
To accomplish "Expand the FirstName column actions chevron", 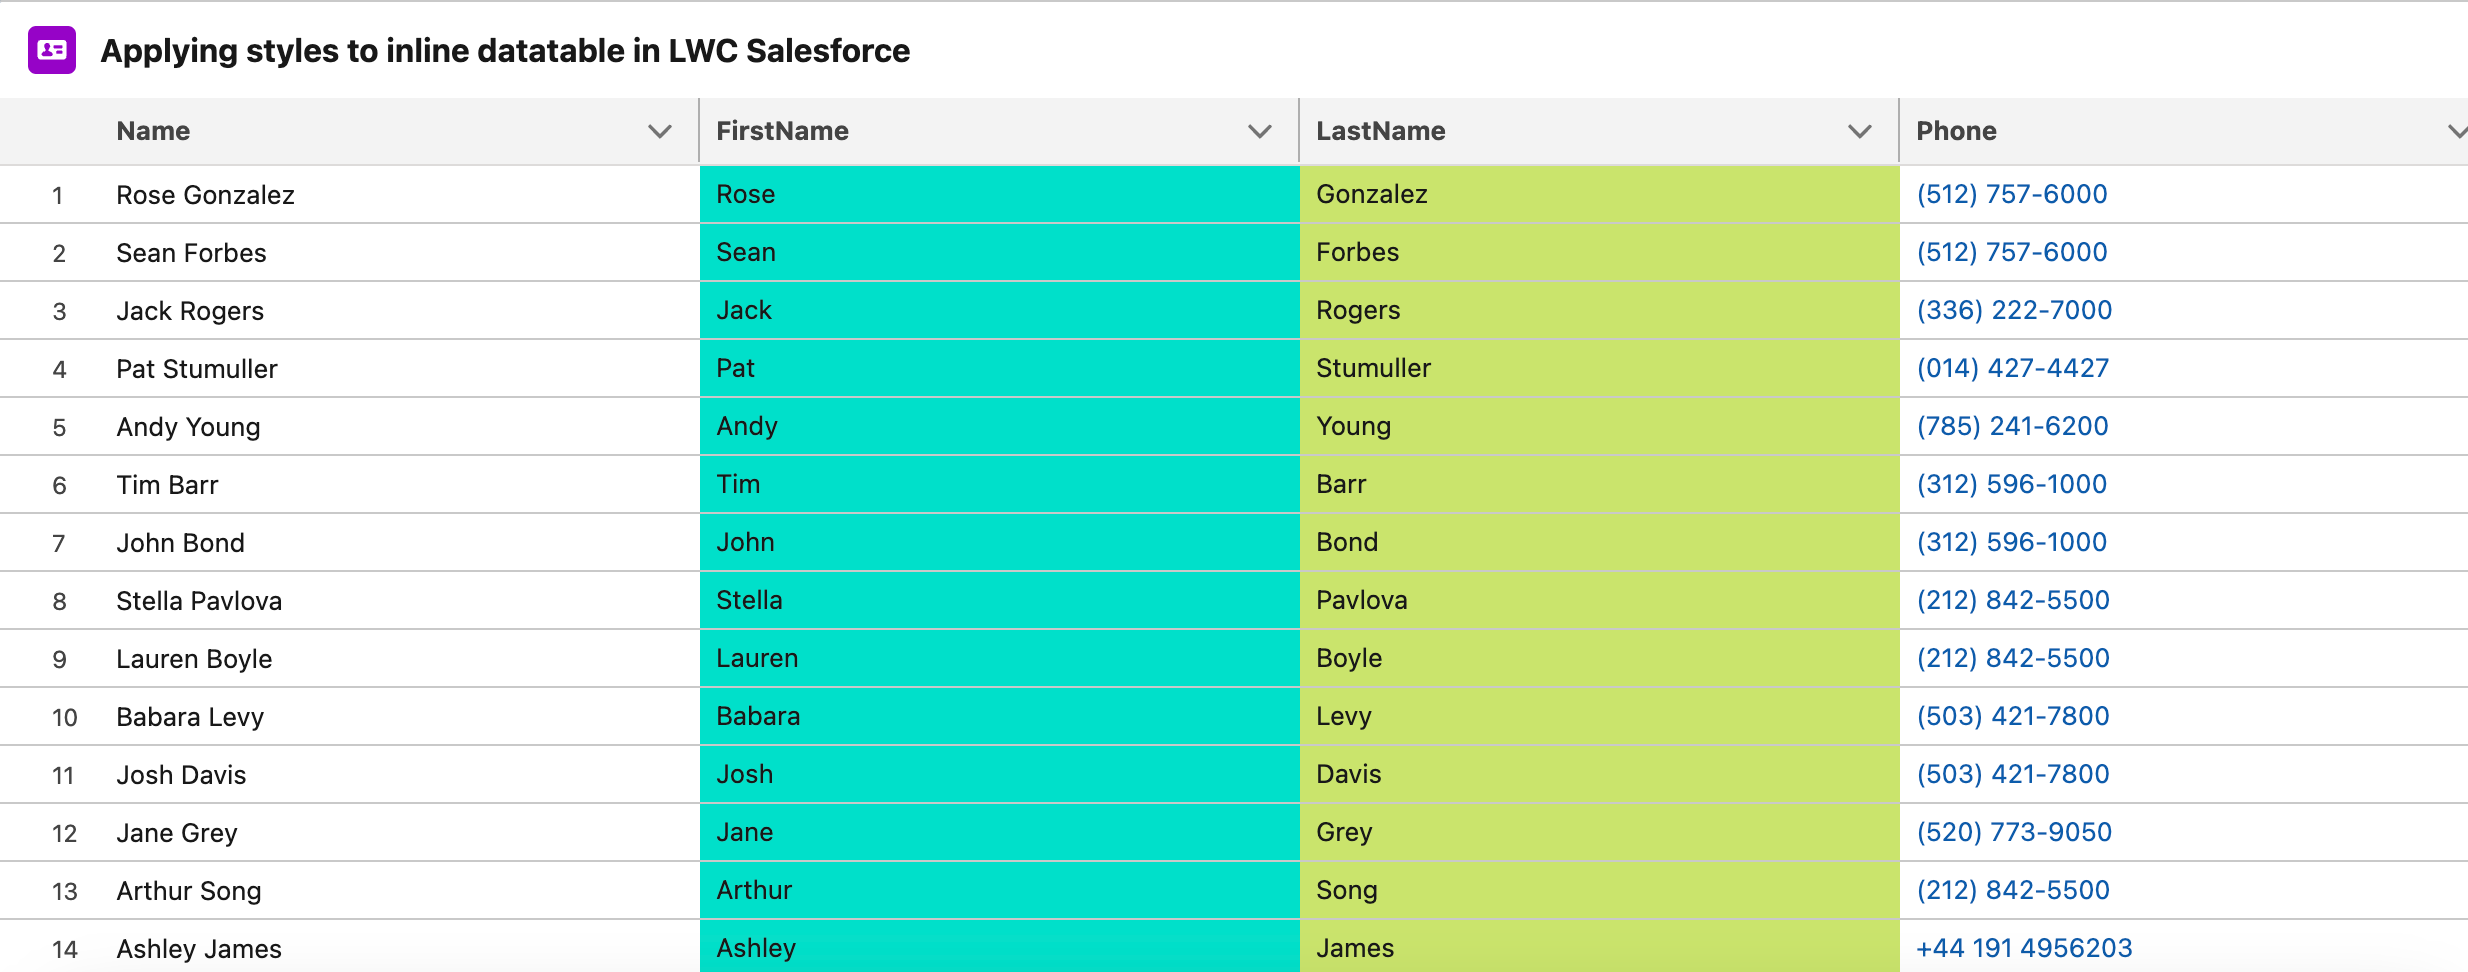I will click(1259, 131).
